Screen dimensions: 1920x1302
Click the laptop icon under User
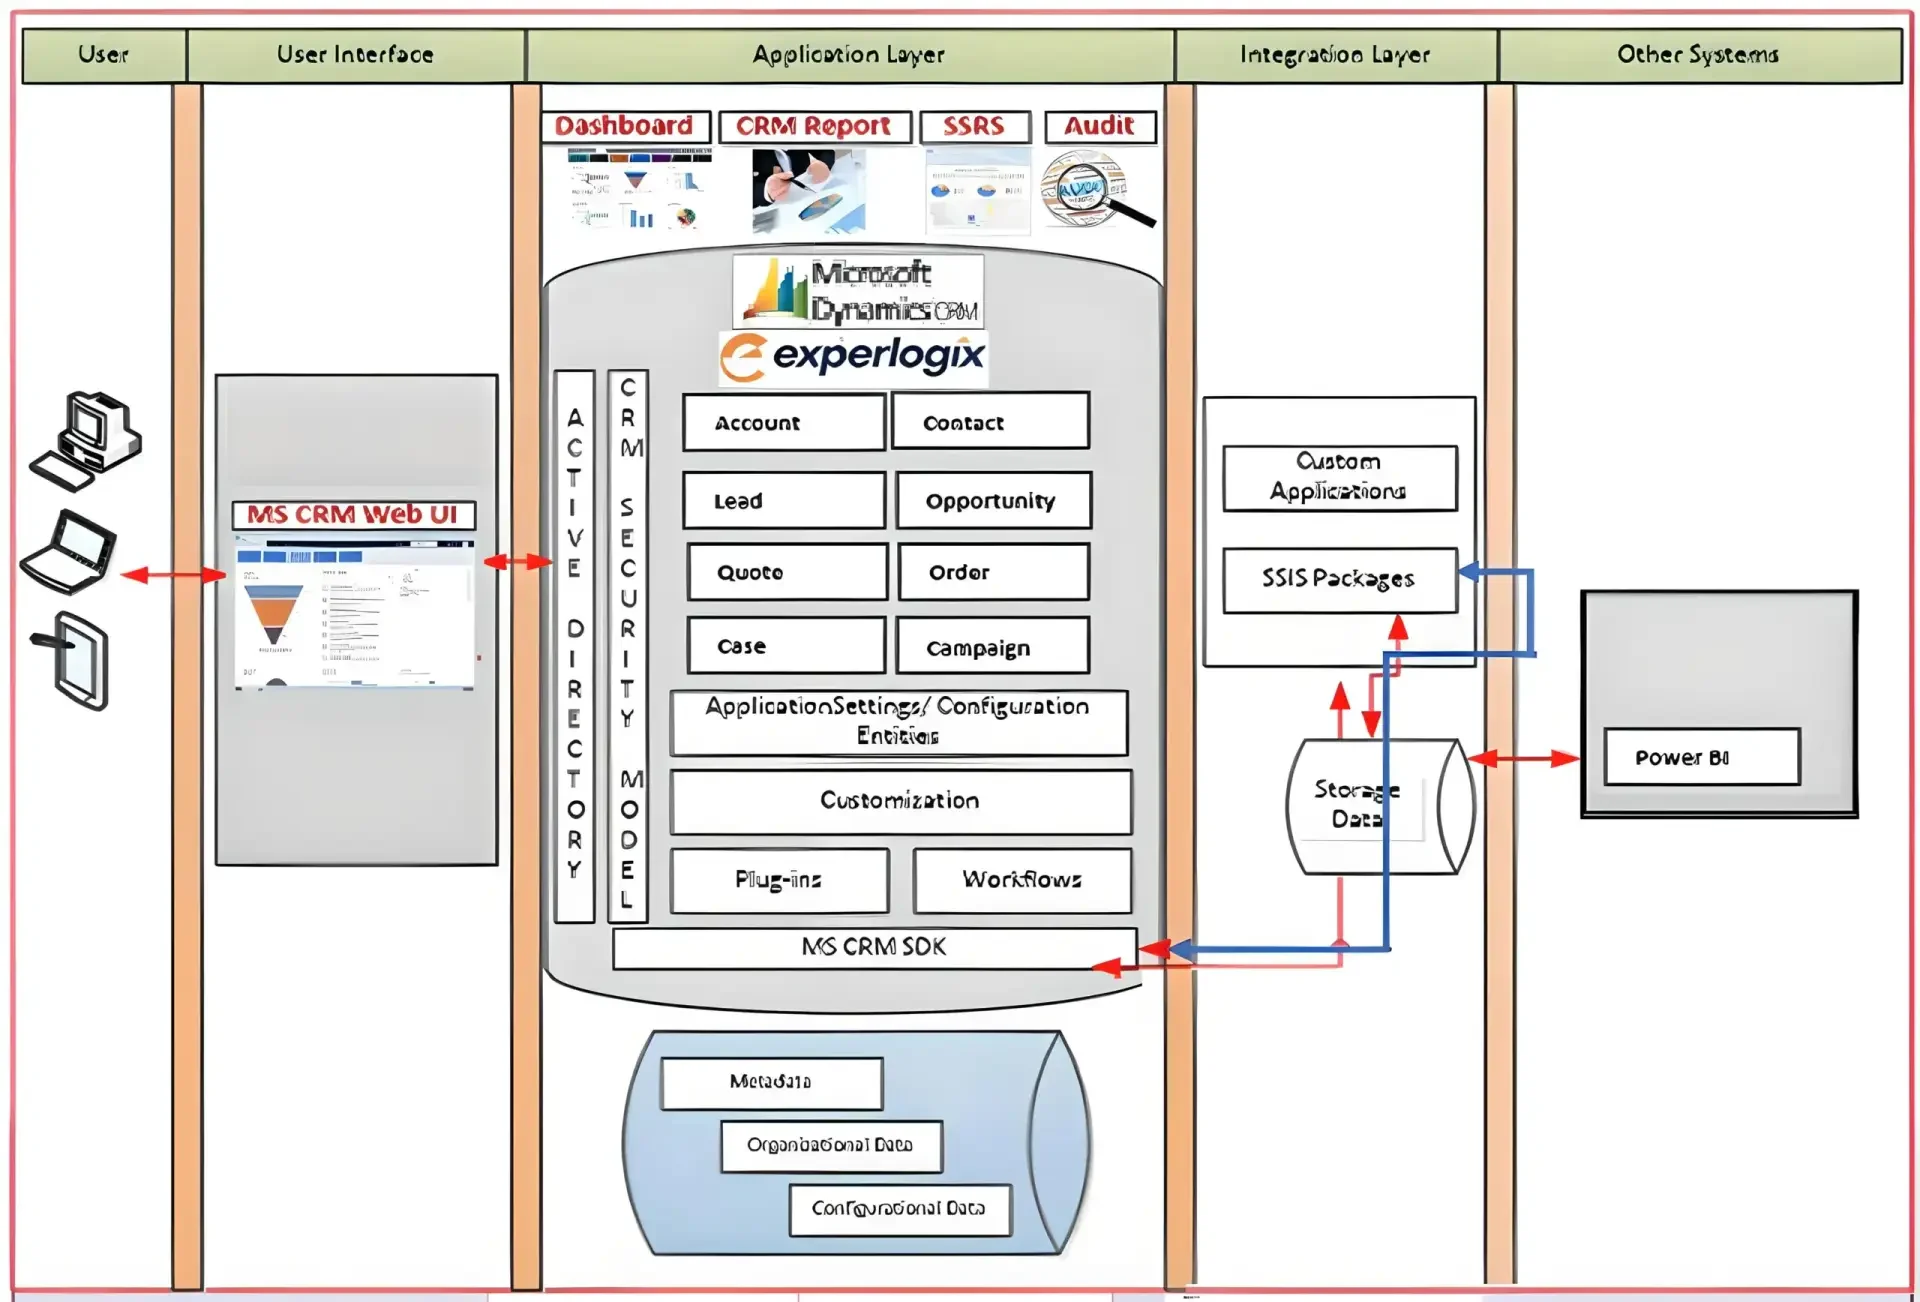(68, 551)
